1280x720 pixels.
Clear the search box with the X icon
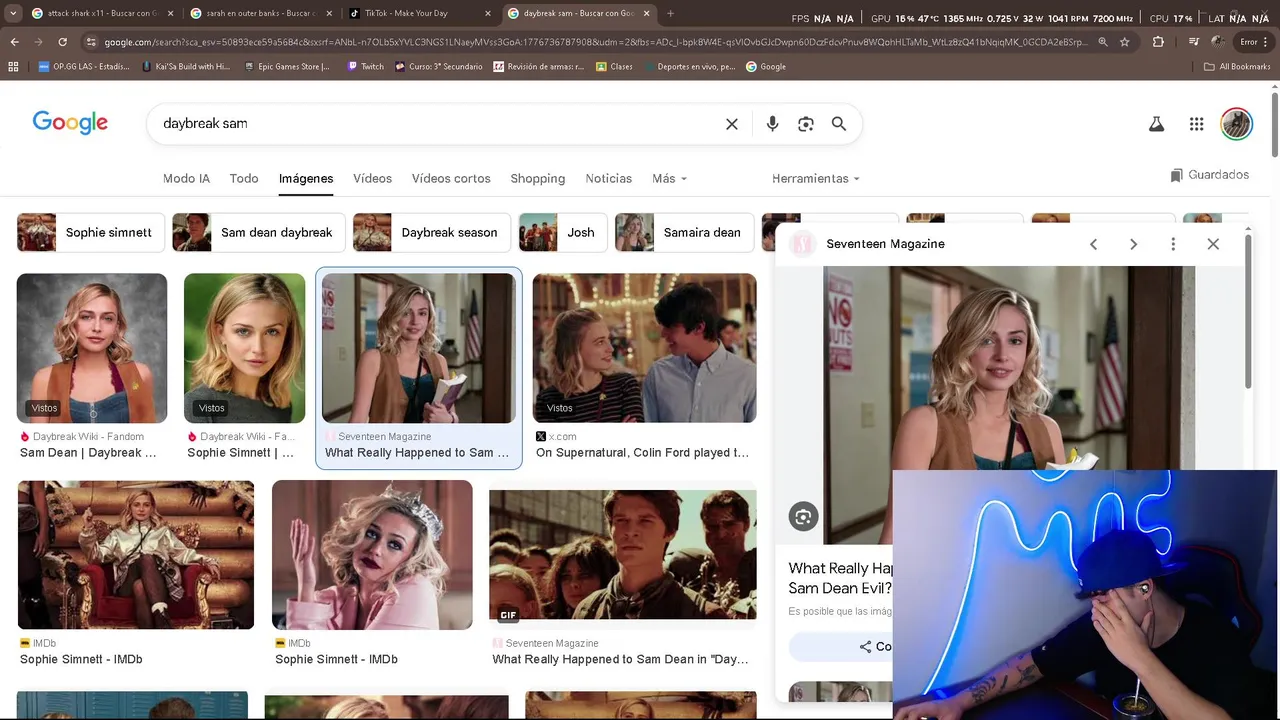732,124
